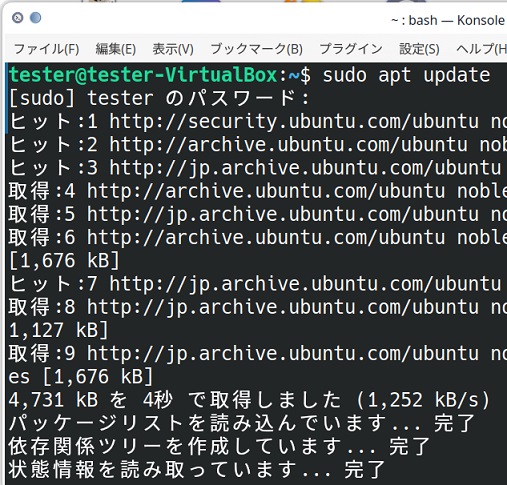
Task: Click the "[sudo] tester のパスワード:" line
Action: pyautogui.click(x=159, y=98)
